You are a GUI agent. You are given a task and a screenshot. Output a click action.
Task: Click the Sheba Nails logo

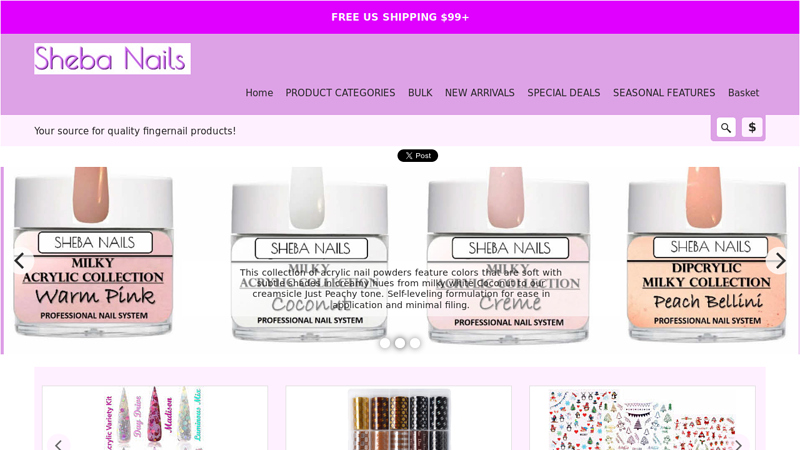coord(112,59)
